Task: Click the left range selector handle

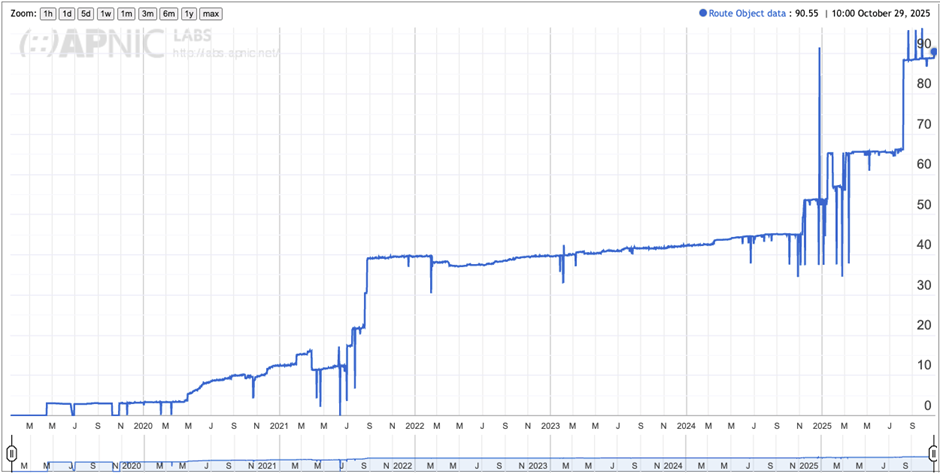Action: click(x=12, y=452)
